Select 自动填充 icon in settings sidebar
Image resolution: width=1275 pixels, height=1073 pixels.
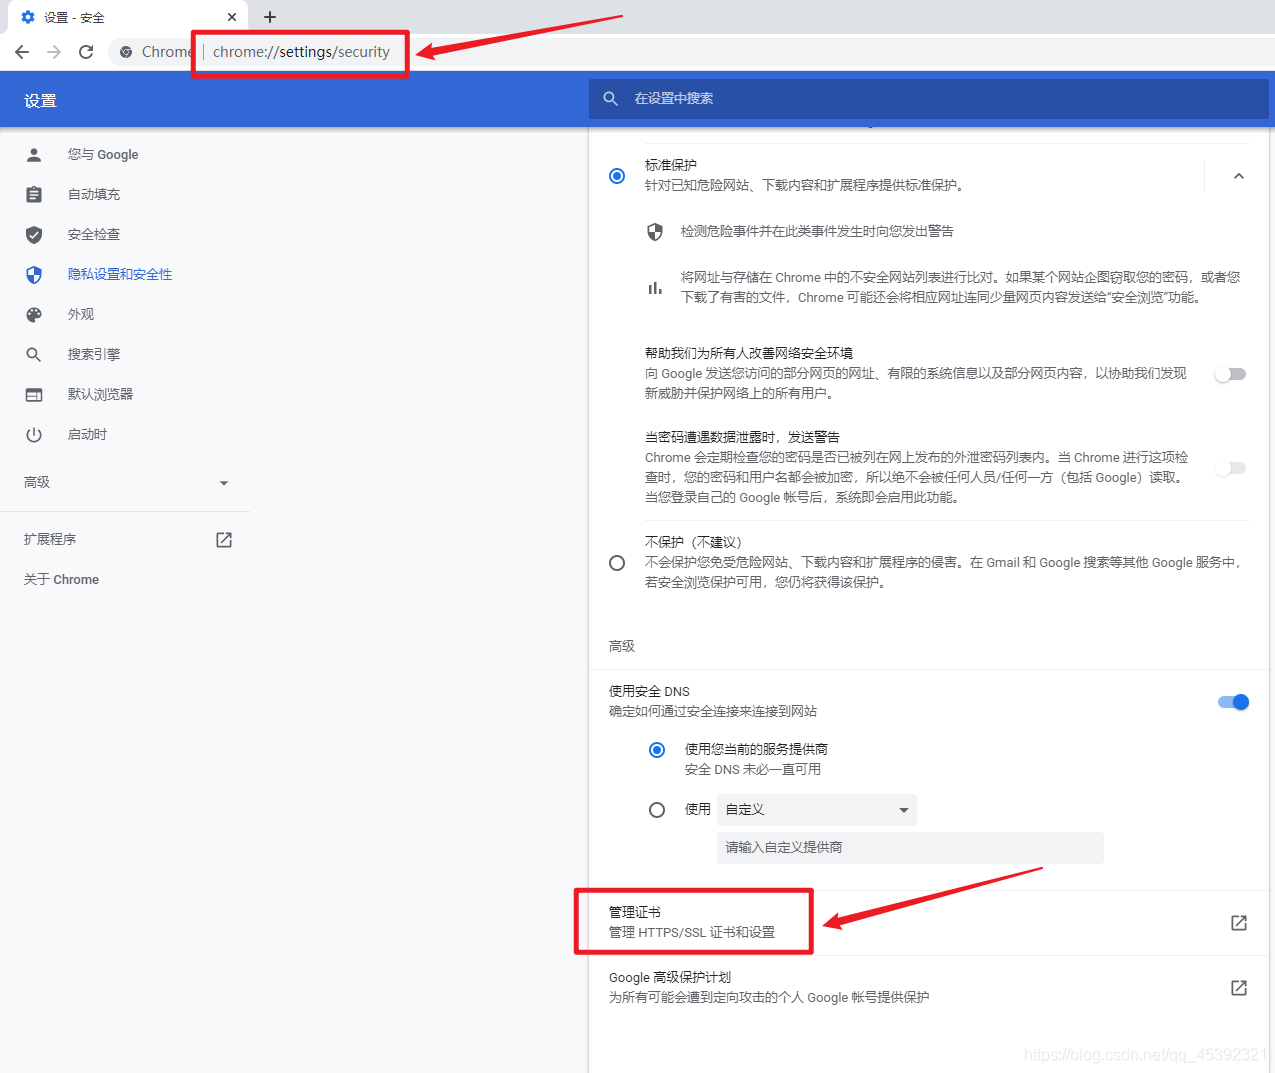(33, 194)
